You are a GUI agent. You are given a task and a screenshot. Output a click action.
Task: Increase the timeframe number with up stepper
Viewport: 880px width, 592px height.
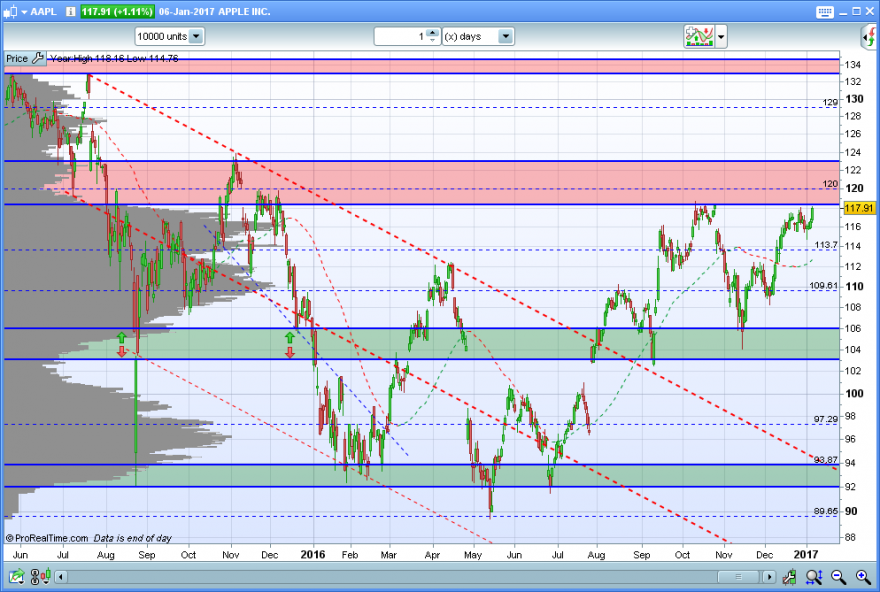point(432,33)
